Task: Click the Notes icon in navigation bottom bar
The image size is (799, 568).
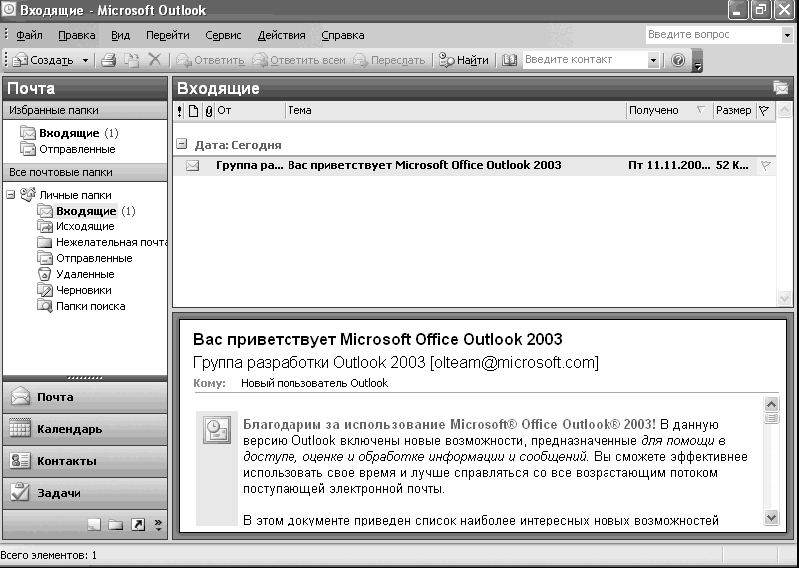Action: click(x=94, y=524)
